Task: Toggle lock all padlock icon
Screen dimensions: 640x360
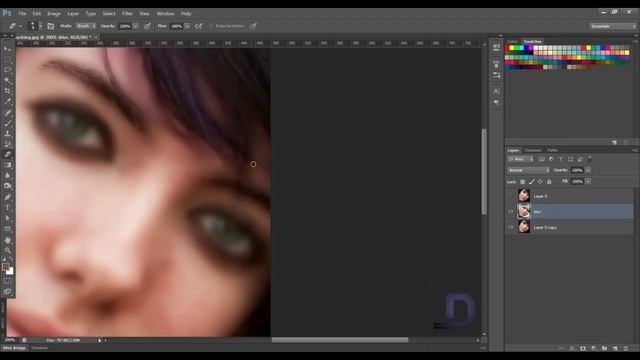Action: coord(549,182)
